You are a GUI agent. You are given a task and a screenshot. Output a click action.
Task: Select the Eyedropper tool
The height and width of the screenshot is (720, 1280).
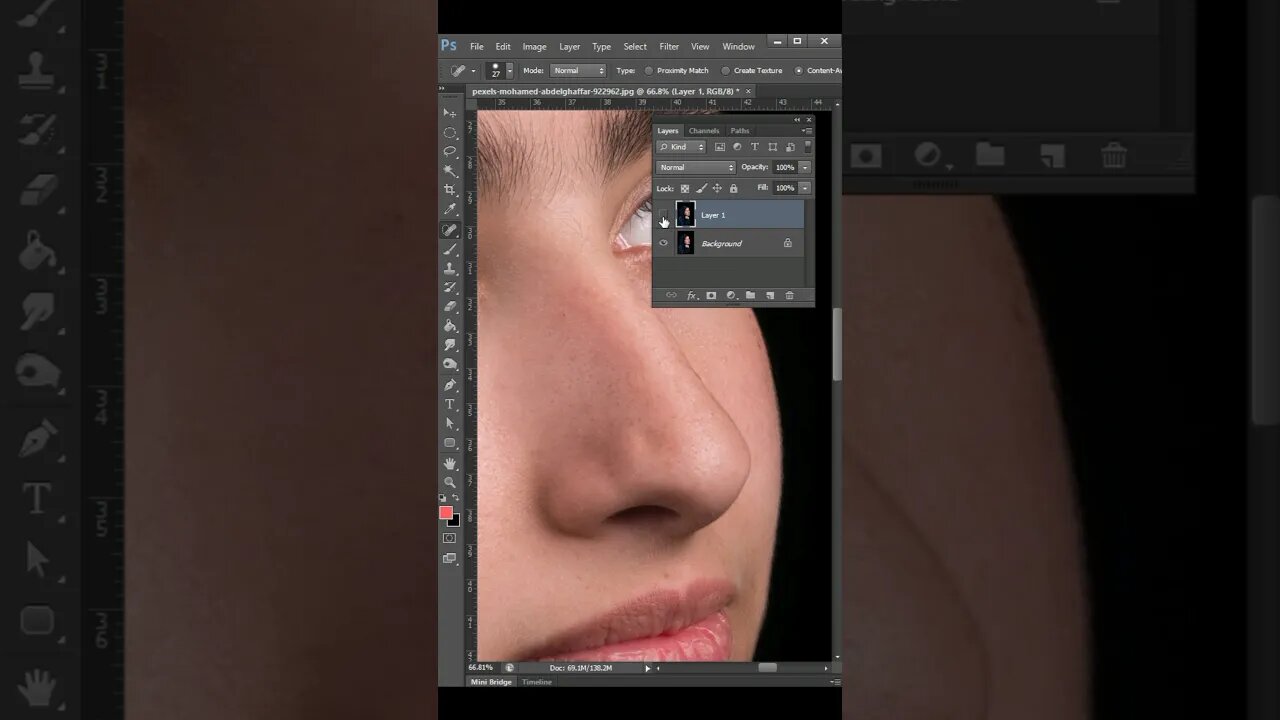click(x=450, y=210)
